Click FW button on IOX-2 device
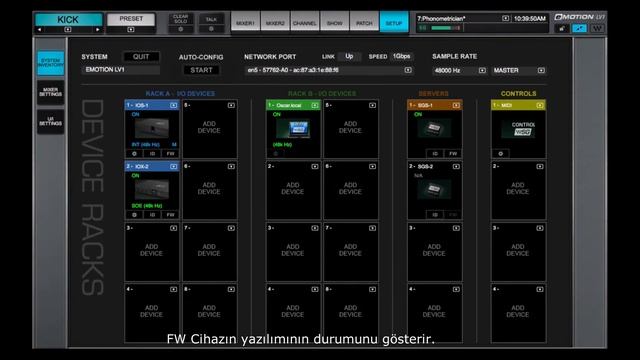This screenshot has height=360, width=640. point(170,215)
